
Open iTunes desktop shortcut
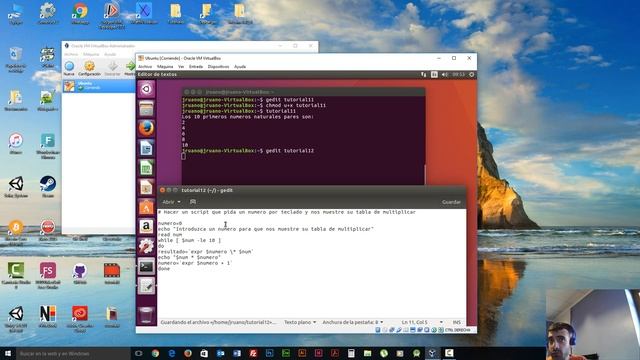[16, 143]
